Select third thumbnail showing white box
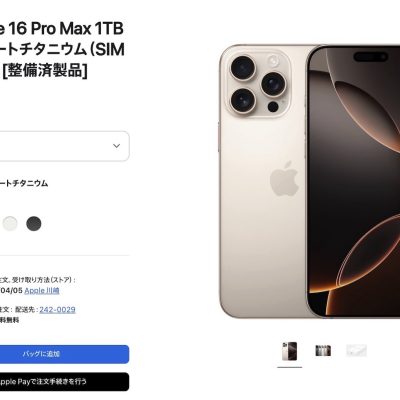 click(x=356, y=351)
